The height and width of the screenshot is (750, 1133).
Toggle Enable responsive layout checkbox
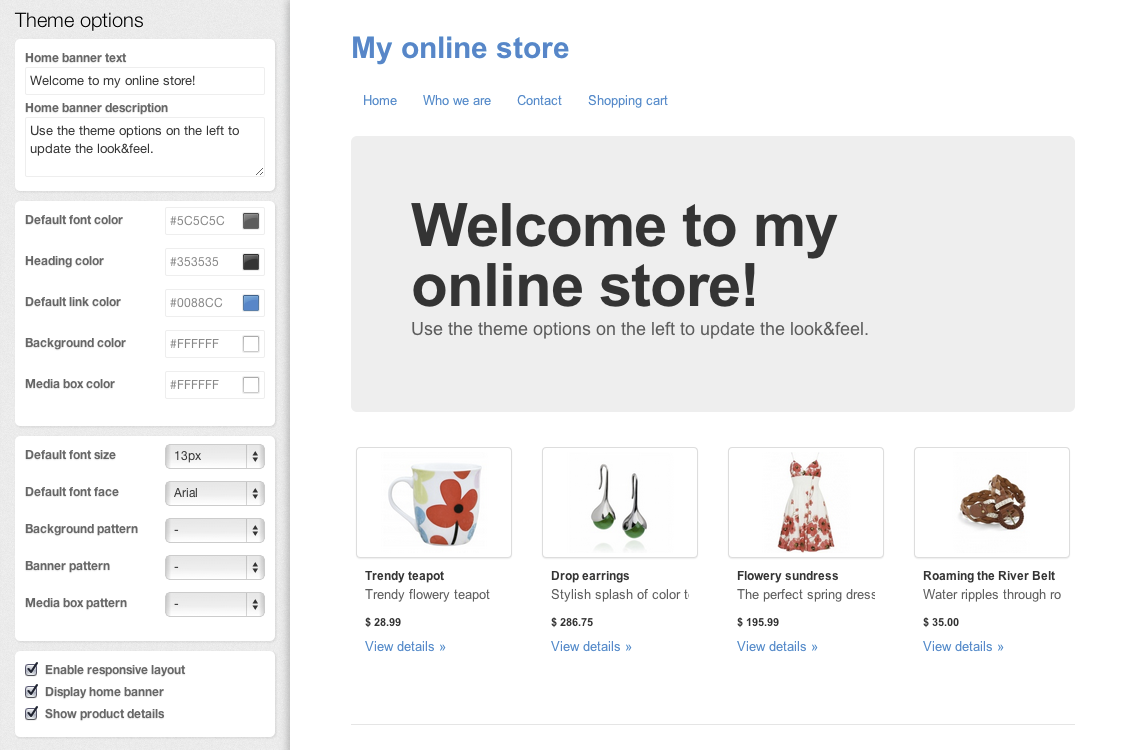coord(32,669)
